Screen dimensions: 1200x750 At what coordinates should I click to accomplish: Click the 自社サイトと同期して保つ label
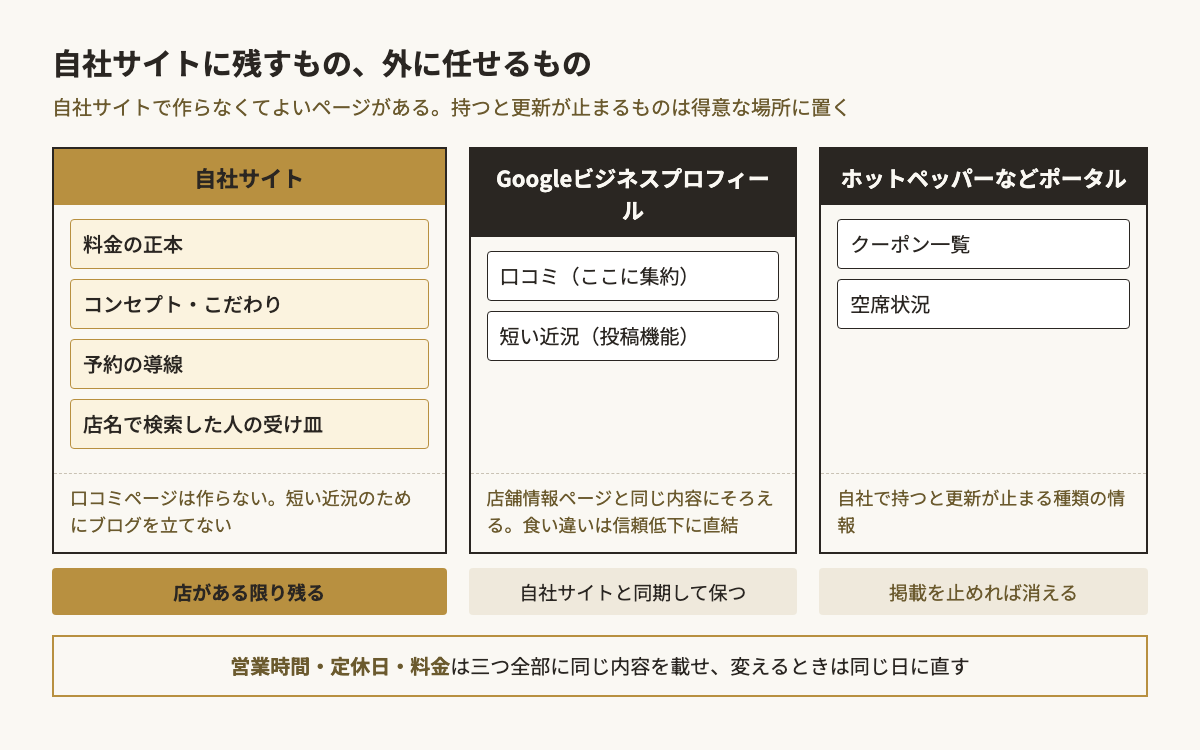point(633,592)
